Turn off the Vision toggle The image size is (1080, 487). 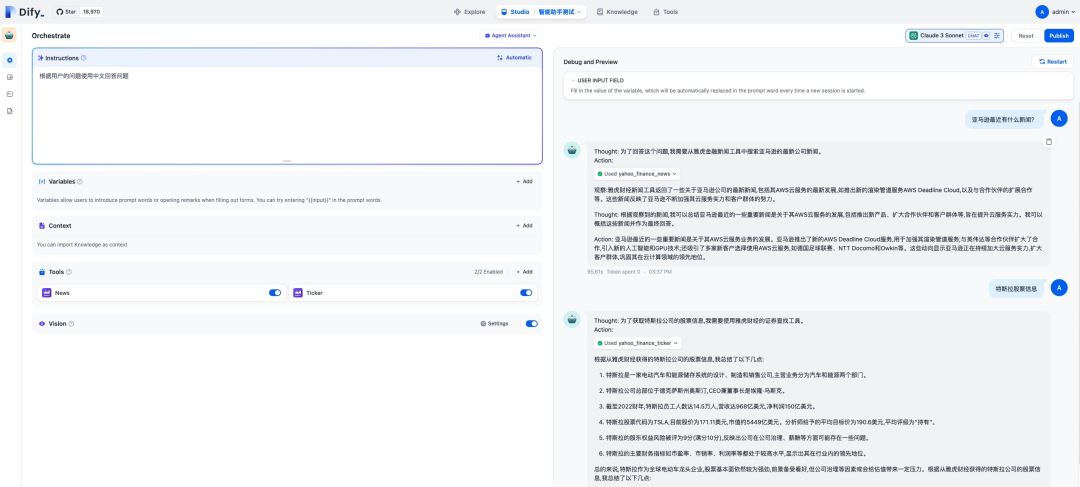(x=532, y=324)
